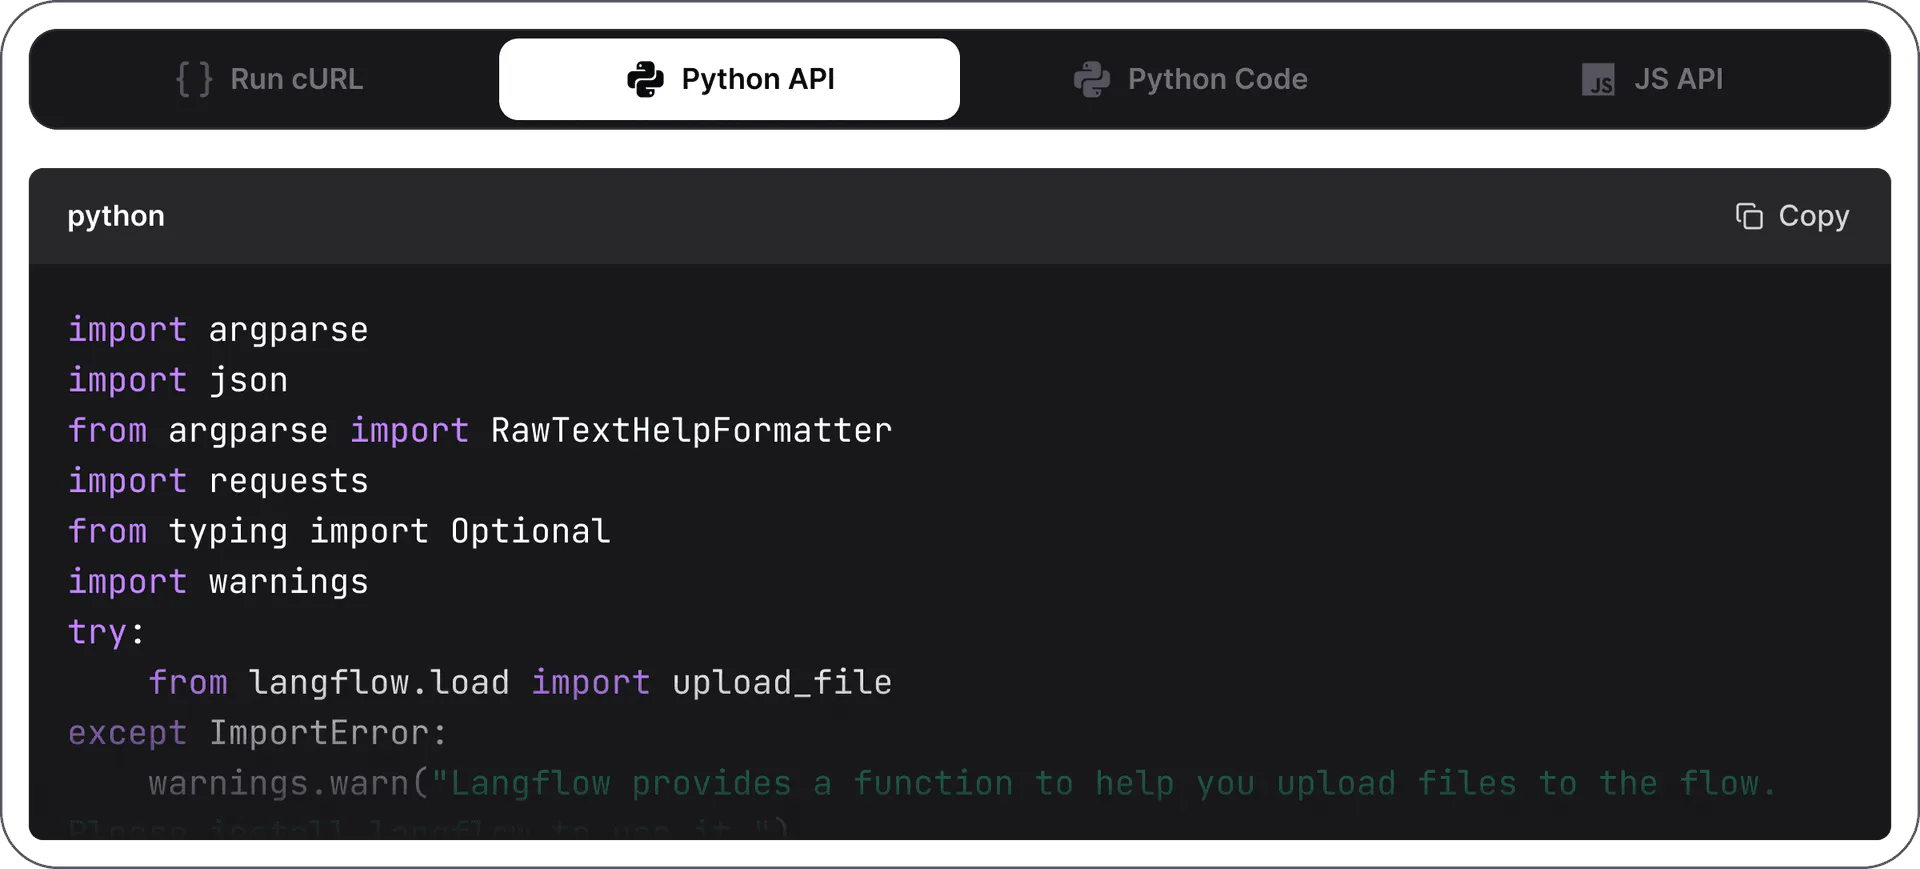
Task: Click the 'python' language label
Action: pos(116,217)
